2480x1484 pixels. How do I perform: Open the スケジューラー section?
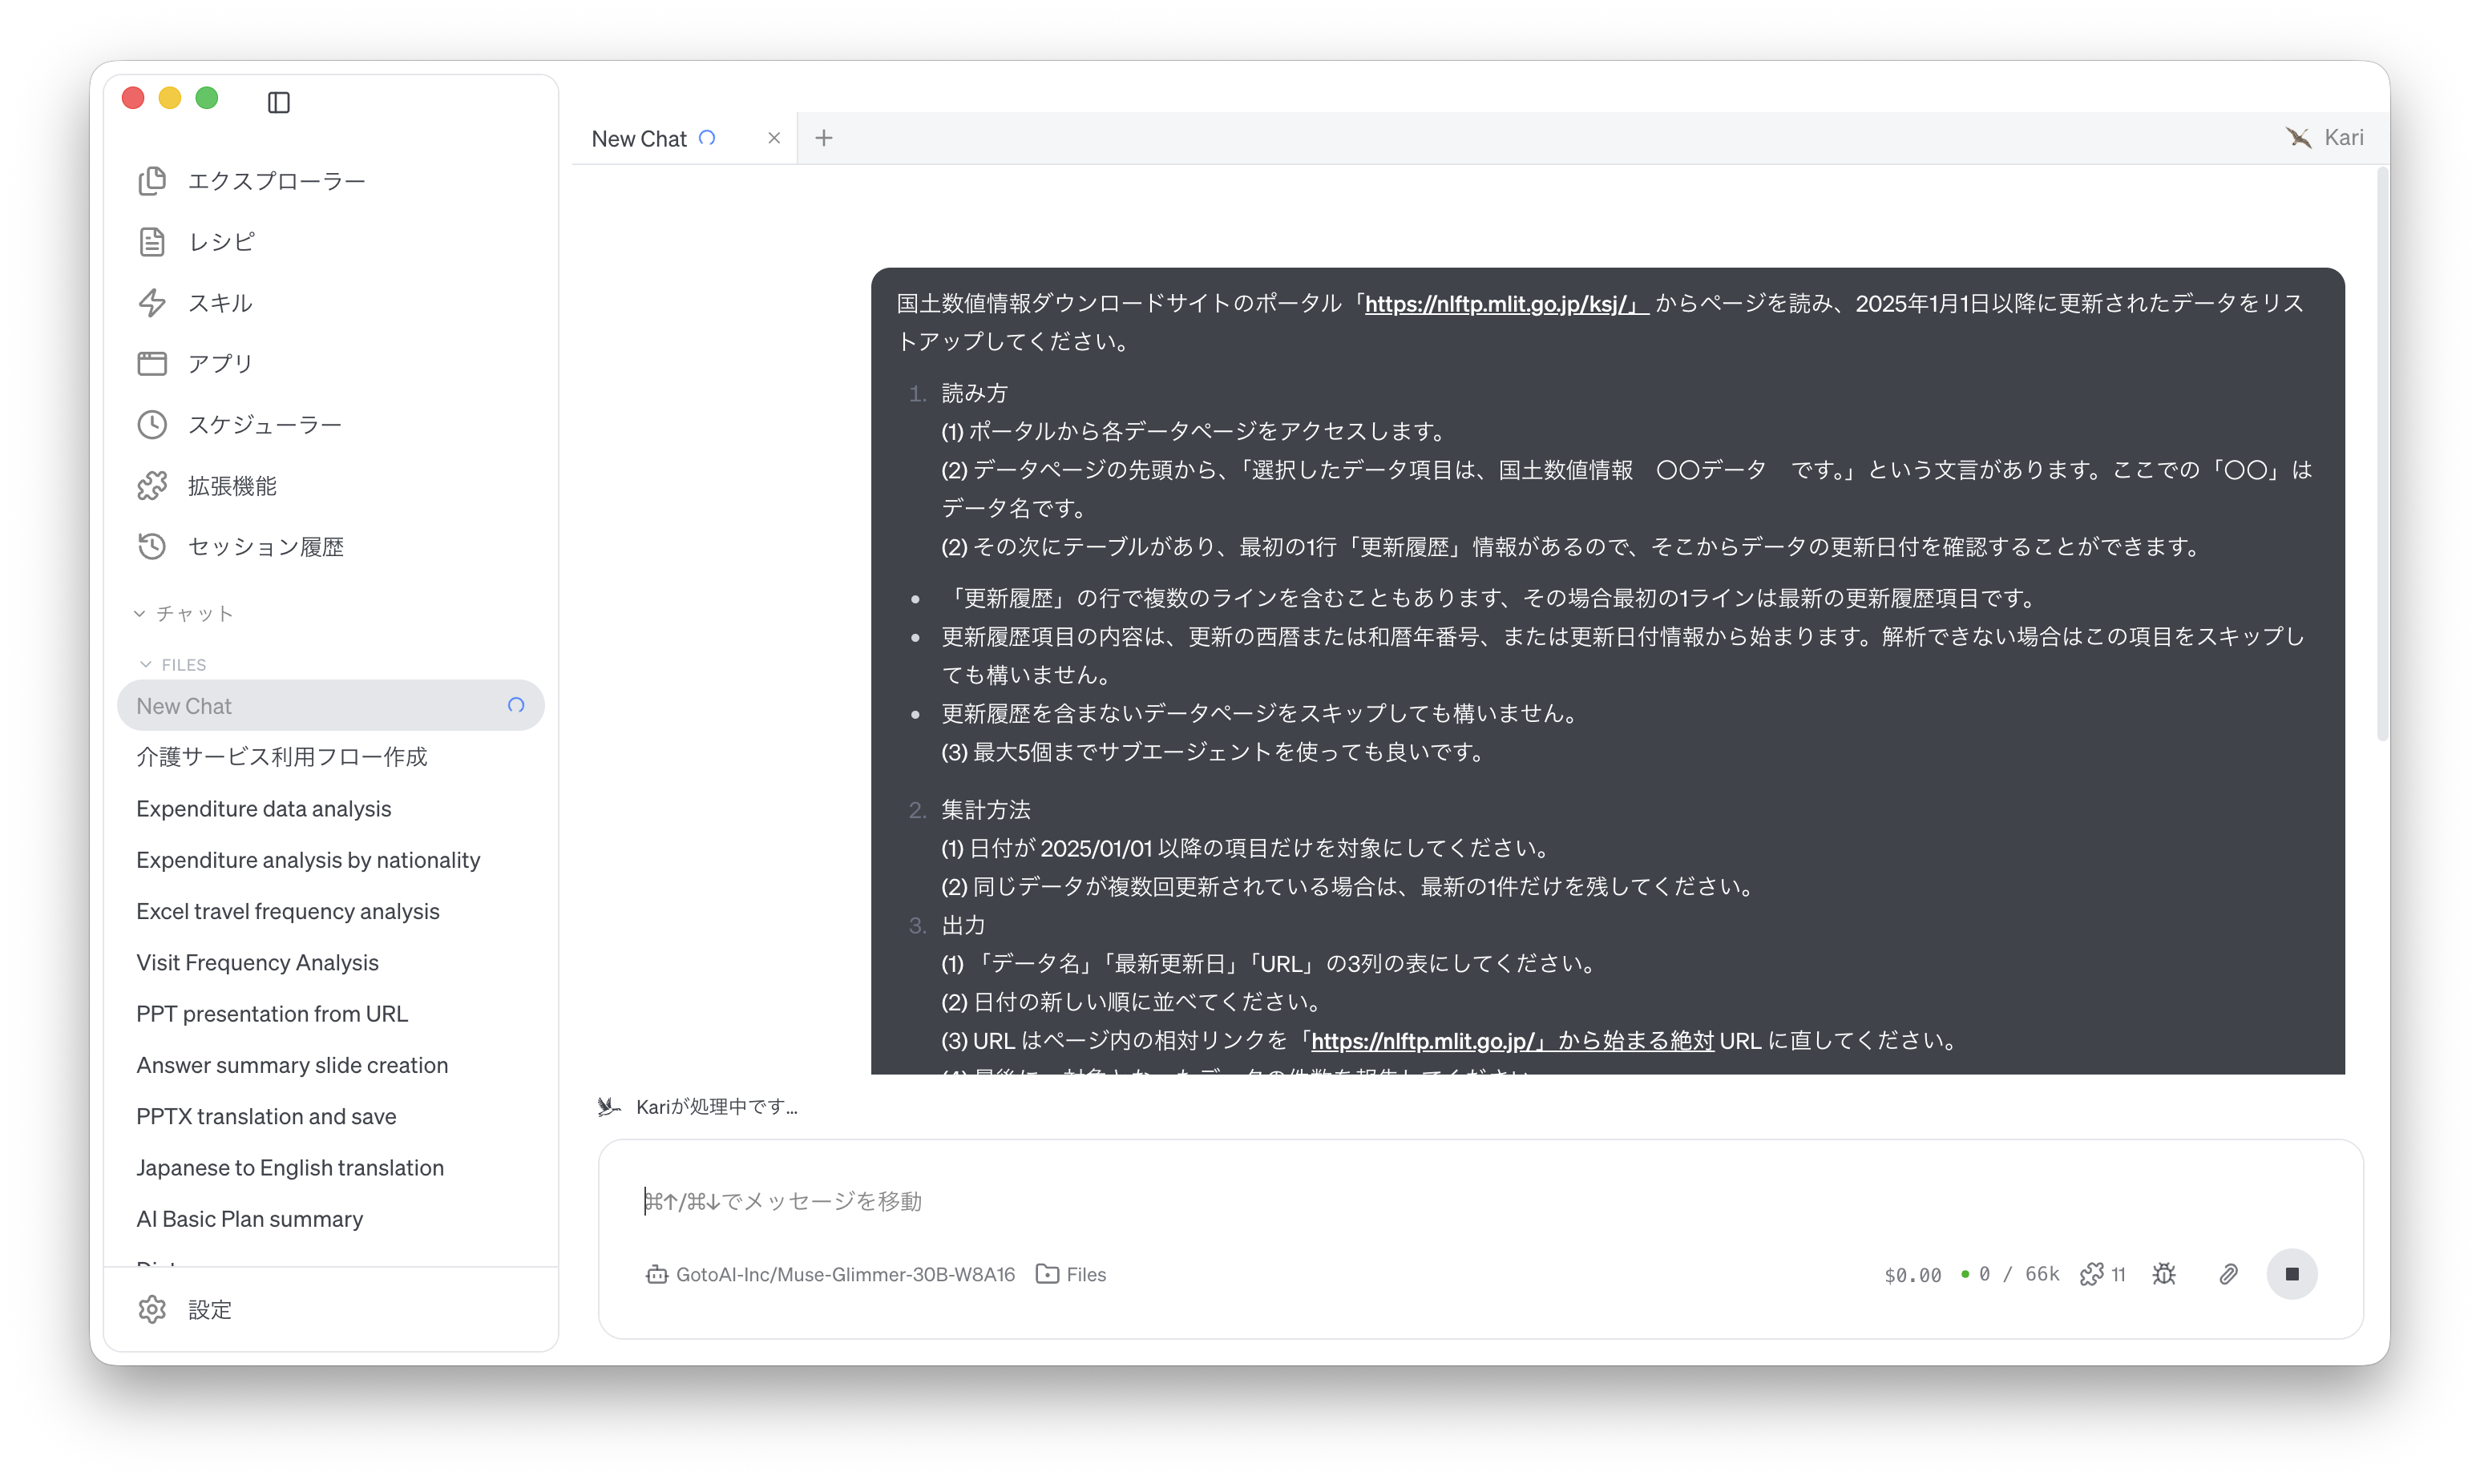click(240, 424)
